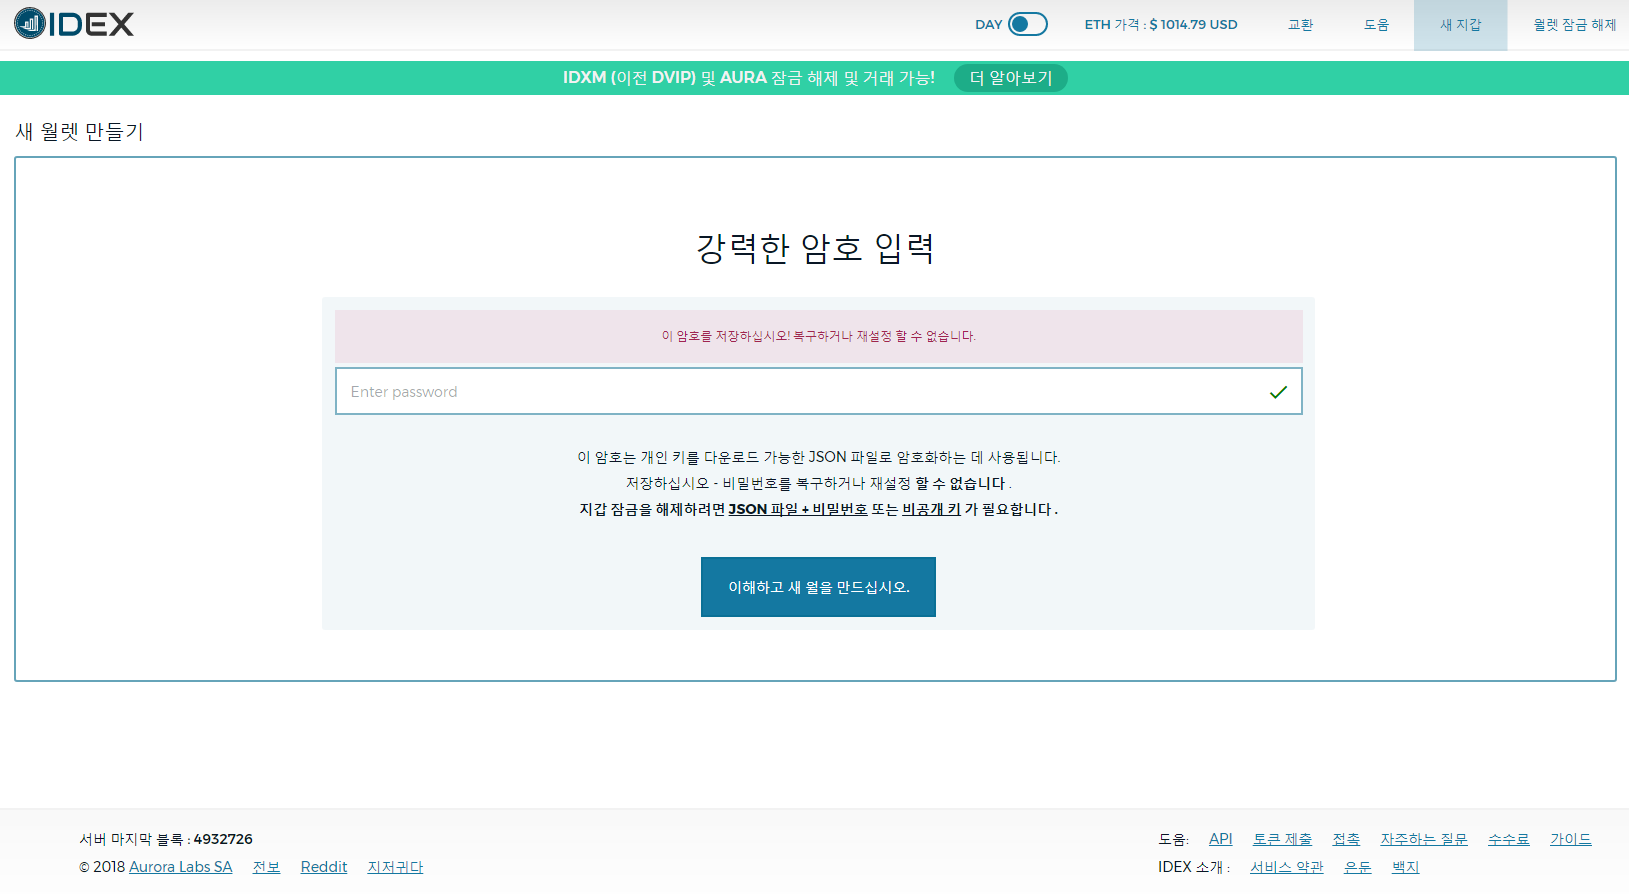Open the 접촉 footer link

pos(1346,839)
